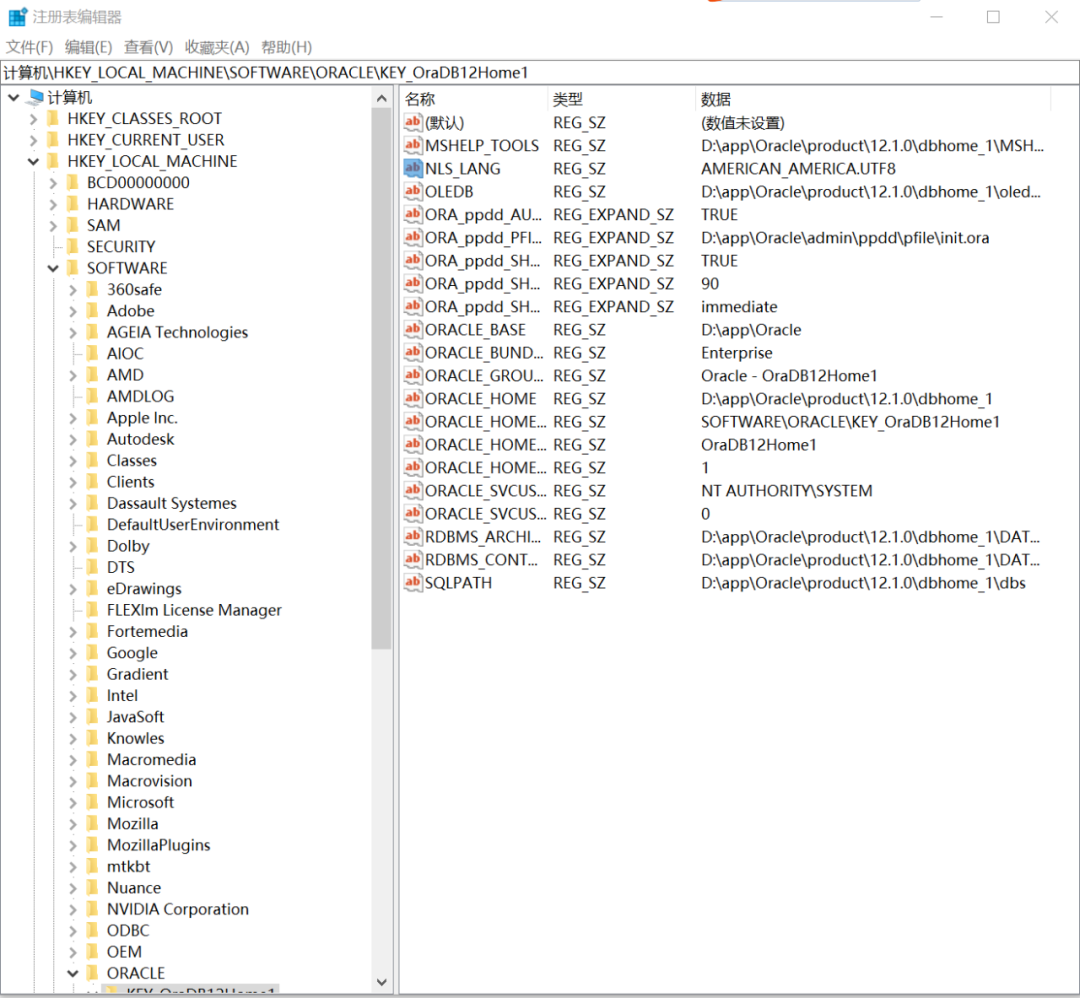Click the tree pane scrollbar thumb
Viewport: 1080px width, 998px height.
[x=382, y=379]
